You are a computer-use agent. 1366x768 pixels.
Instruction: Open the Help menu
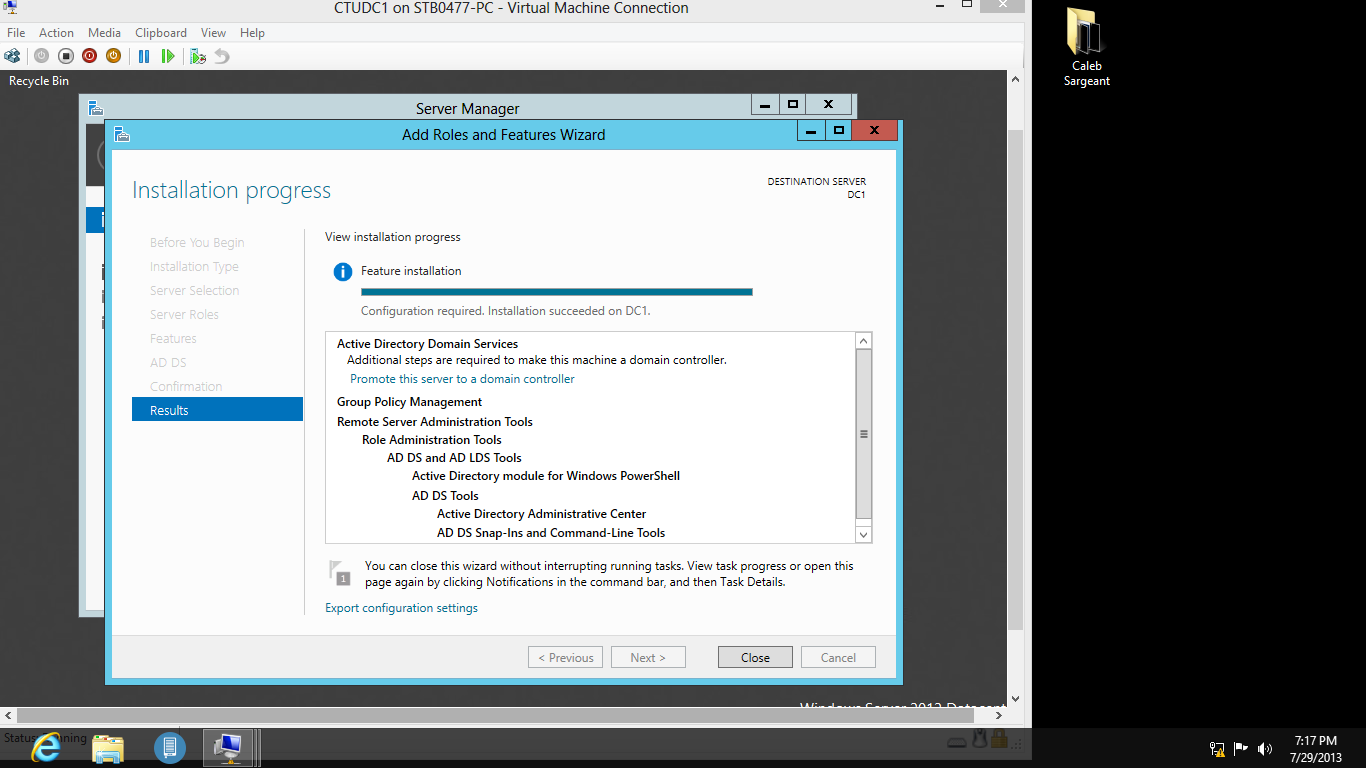click(252, 33)
